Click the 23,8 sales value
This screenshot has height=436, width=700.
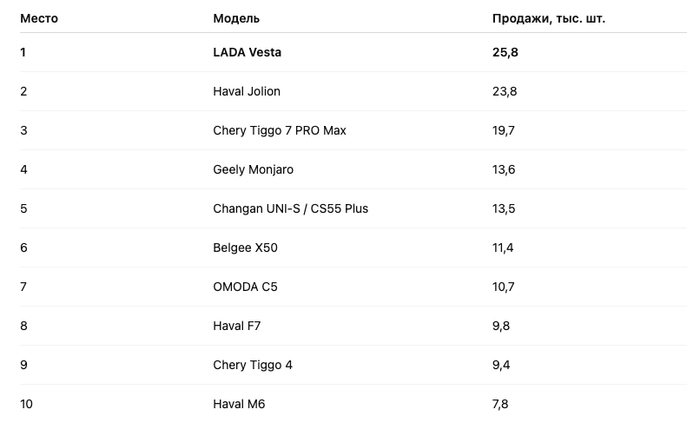(x=504, y=91)
